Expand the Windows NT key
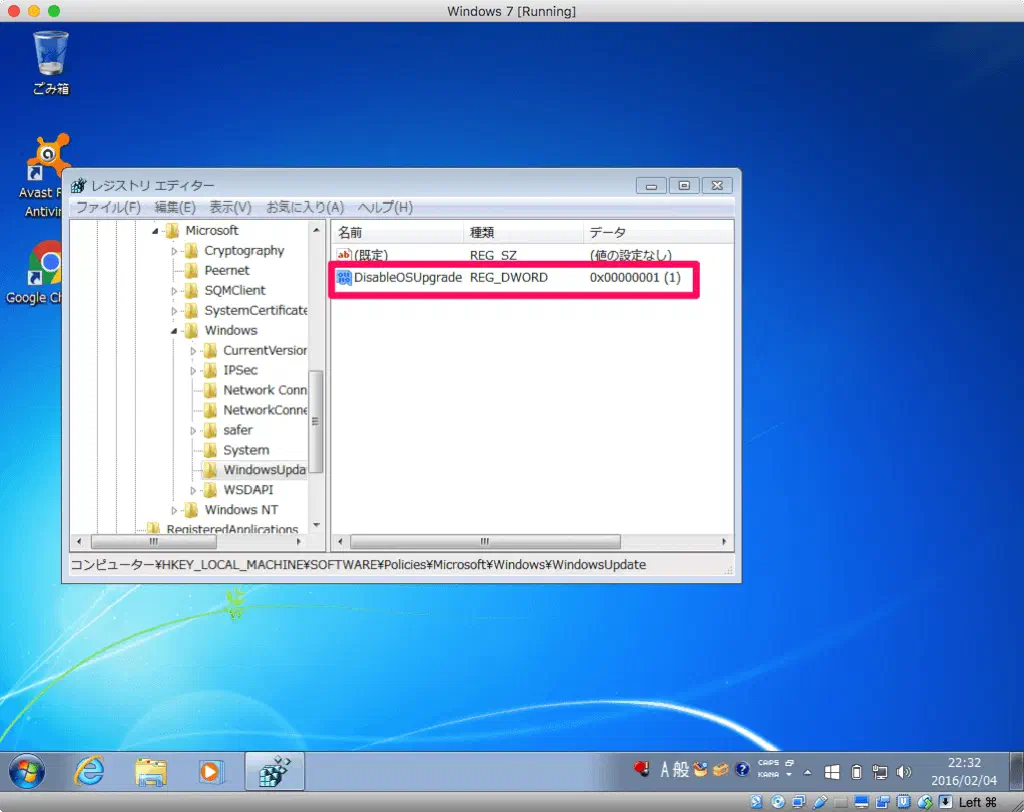The image size is (1024, 812). 175,510
